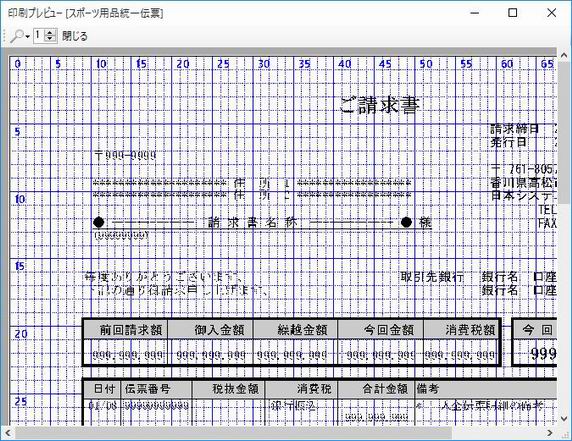Click the 伝票番号 column header
The width and height of the screenshot is (572, 441).
(x=156, y=389)
